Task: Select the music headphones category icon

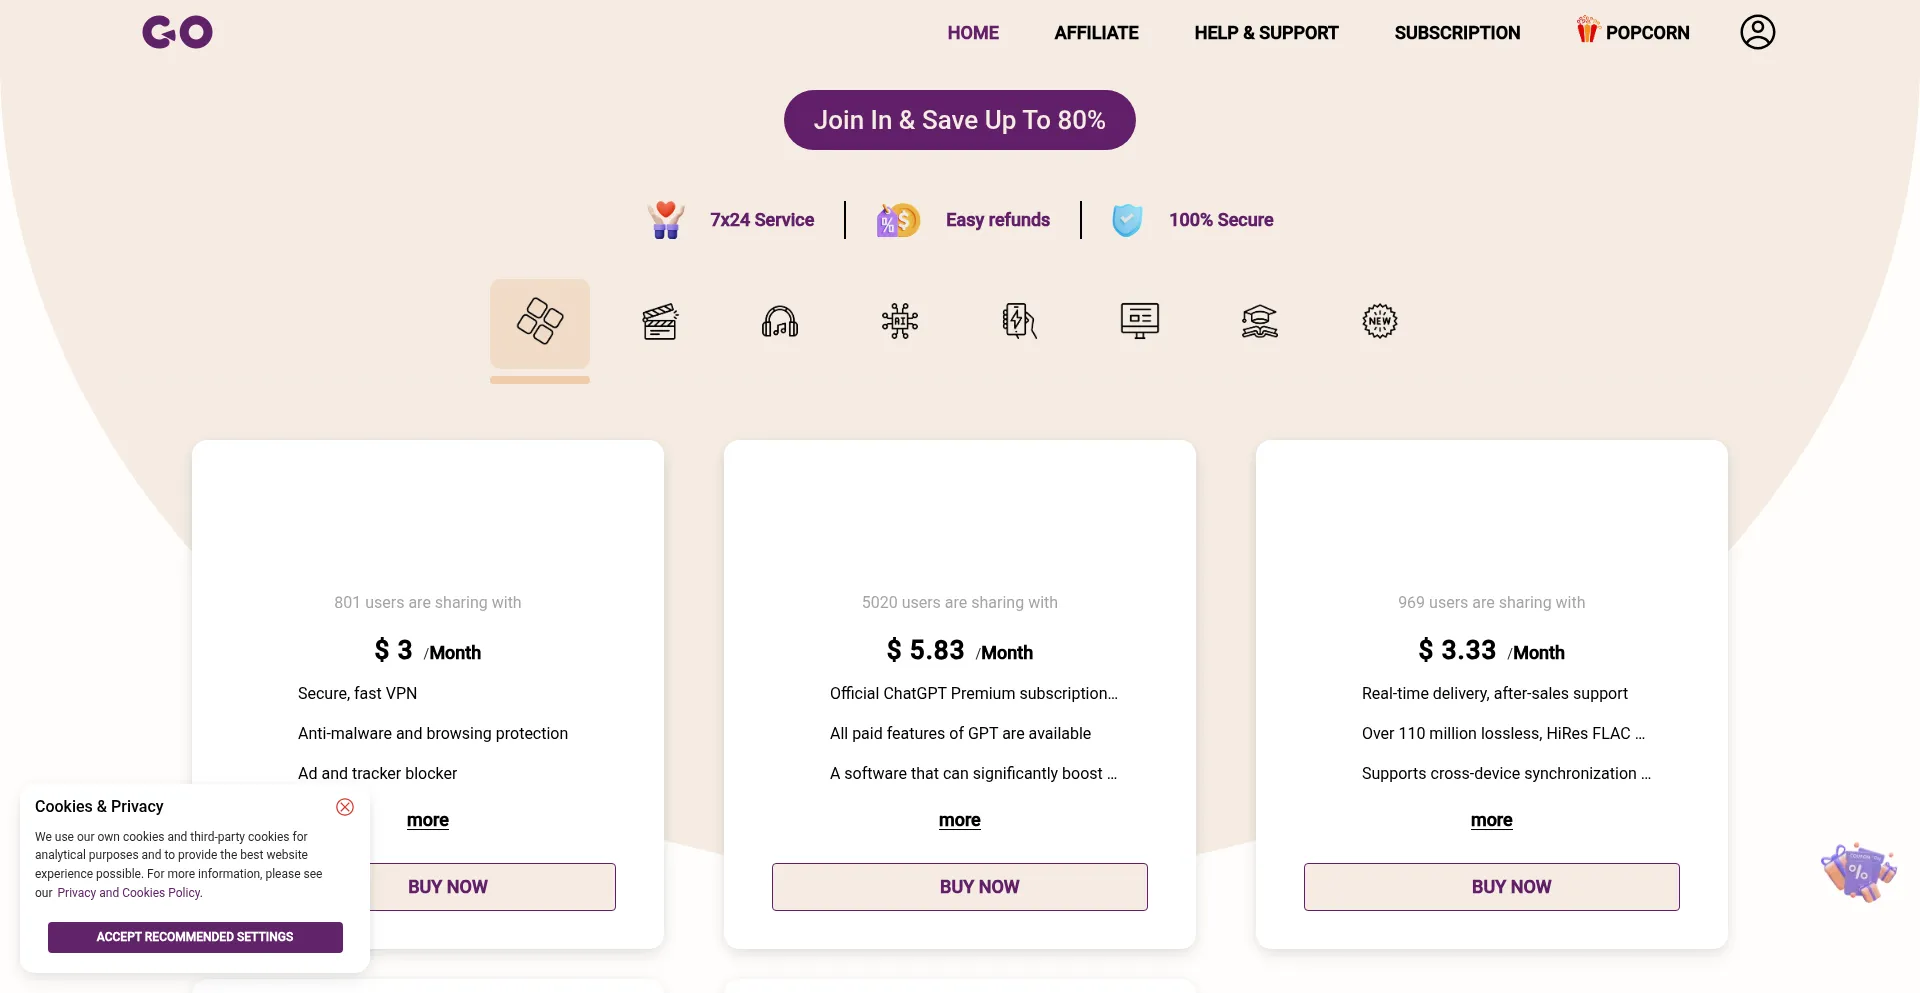Action: (780, 322)
